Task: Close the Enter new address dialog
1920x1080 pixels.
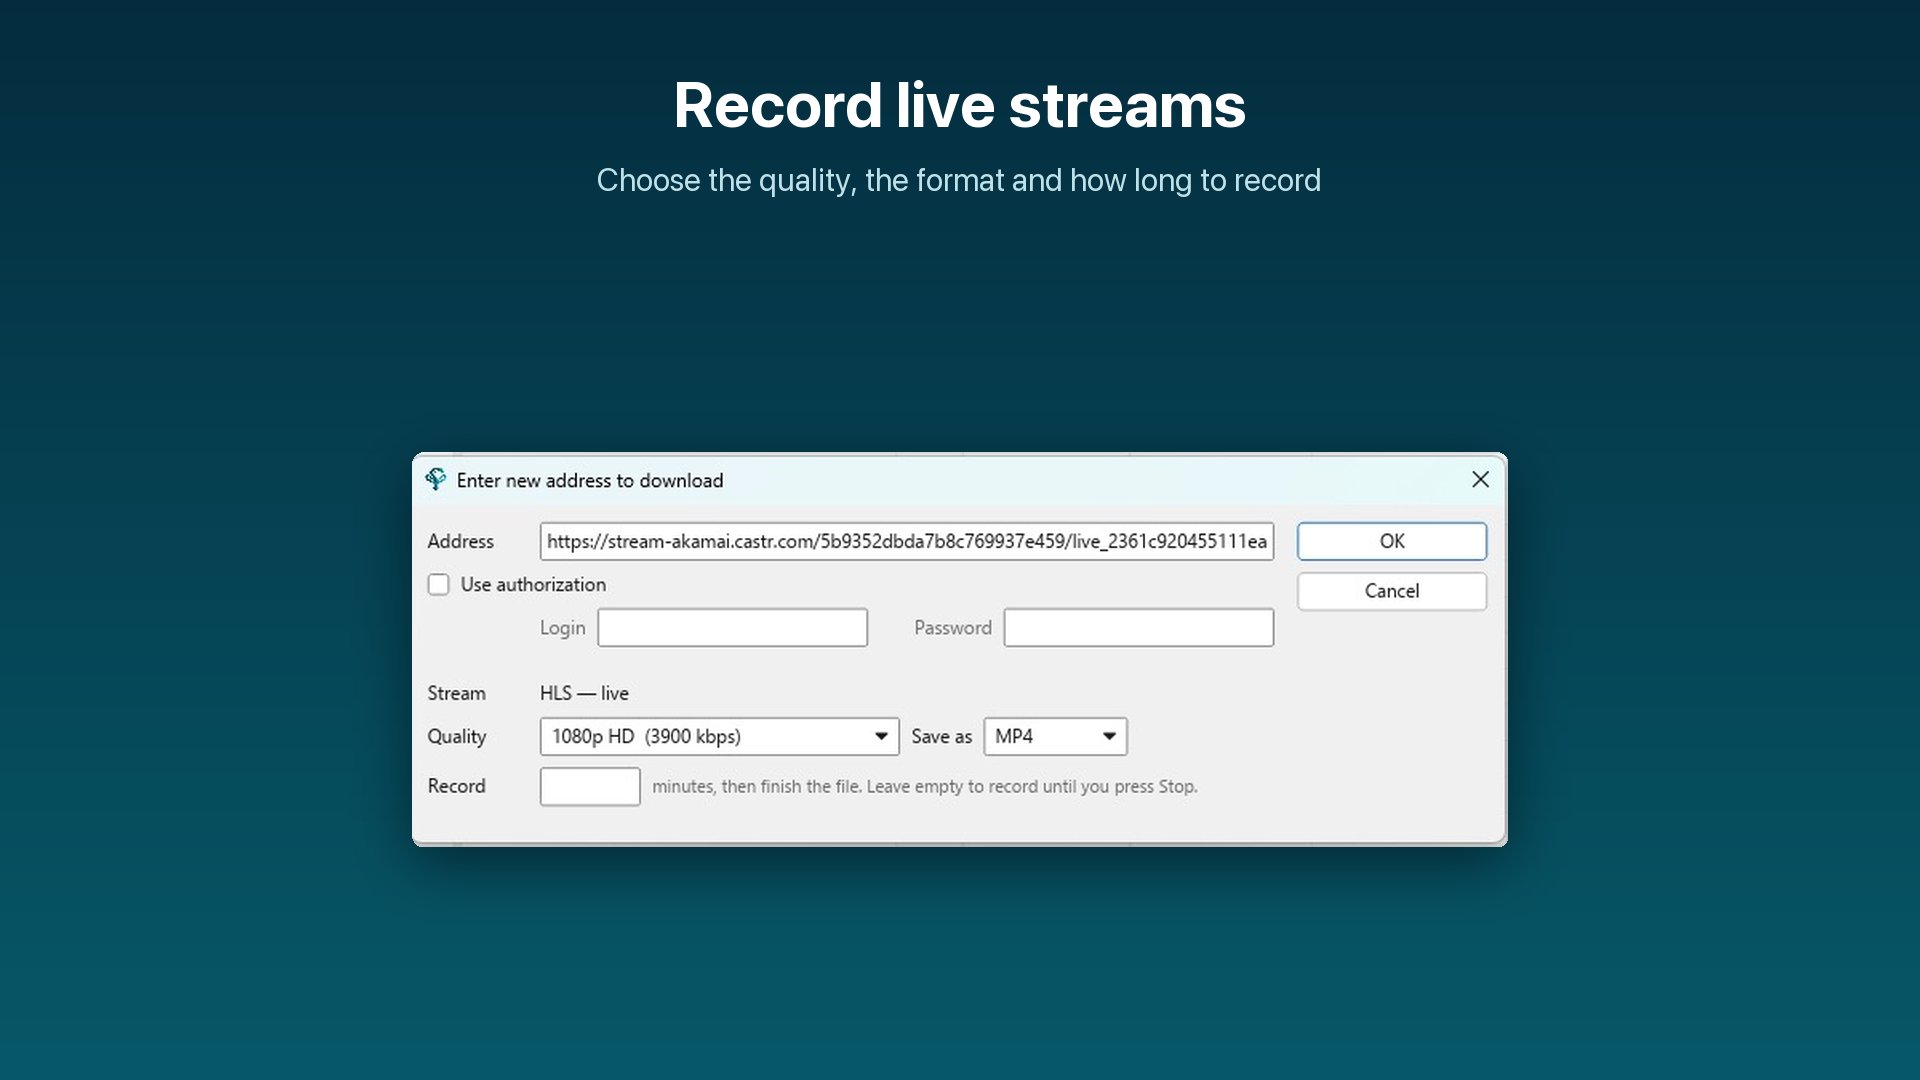Action: (1480, 480)
